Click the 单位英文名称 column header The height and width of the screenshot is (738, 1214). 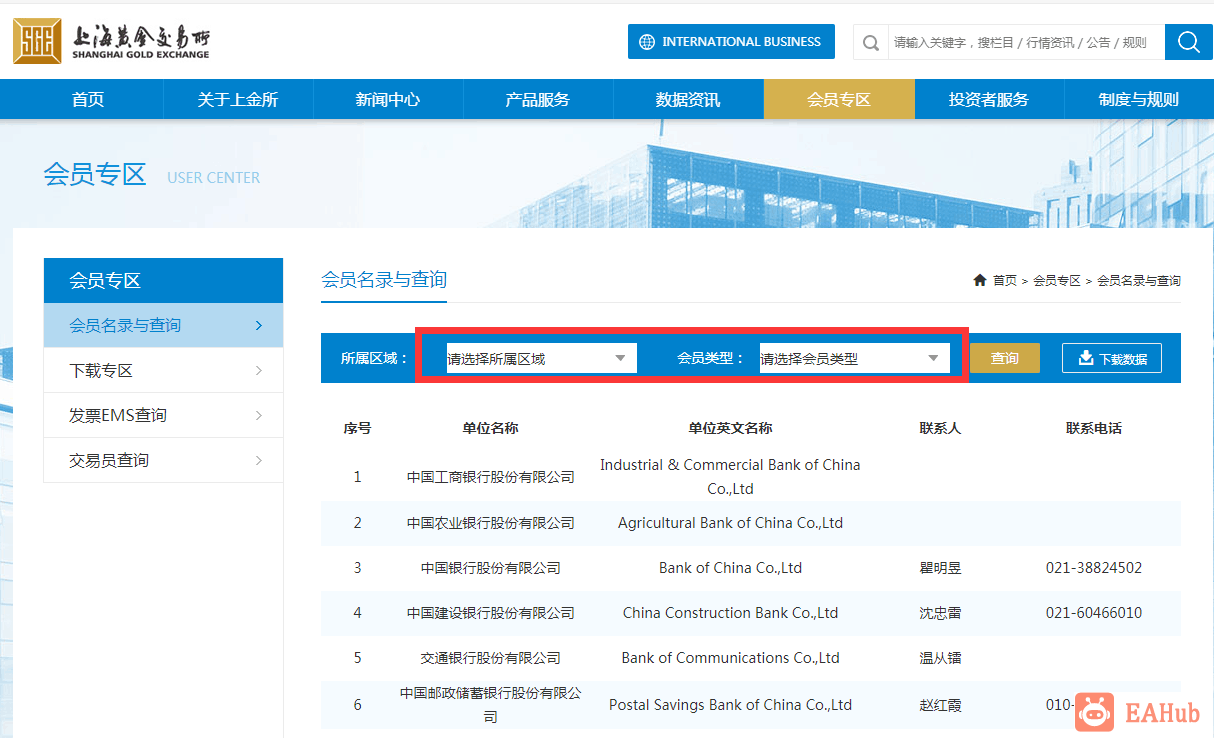click(730, 428)
